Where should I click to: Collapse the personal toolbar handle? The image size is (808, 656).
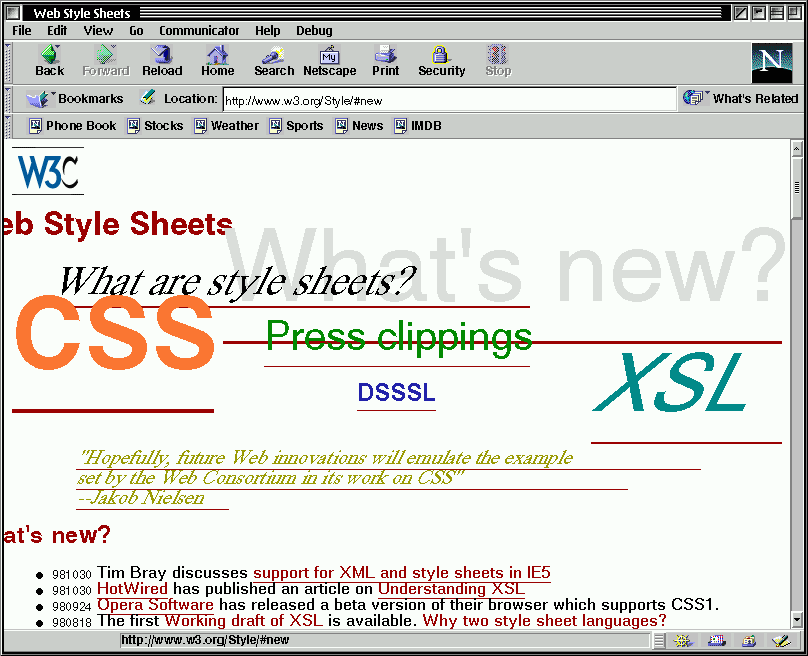point(7,126)
